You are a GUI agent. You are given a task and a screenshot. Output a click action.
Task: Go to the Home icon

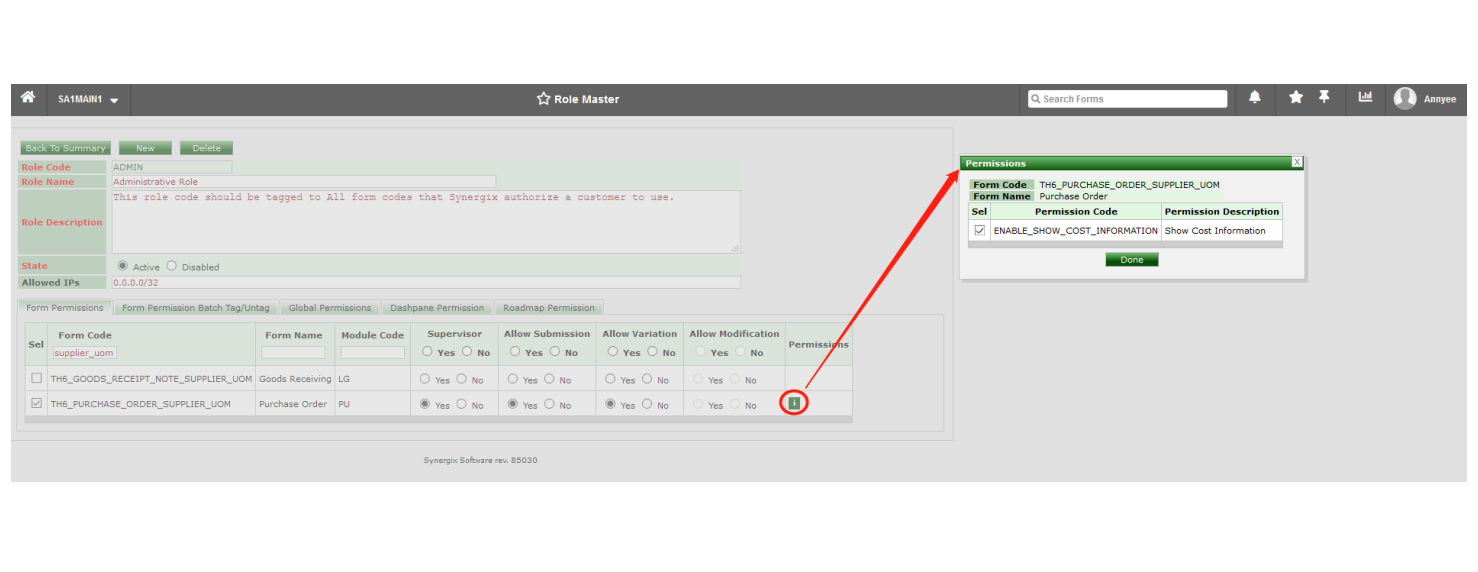(x=28, y=98)
